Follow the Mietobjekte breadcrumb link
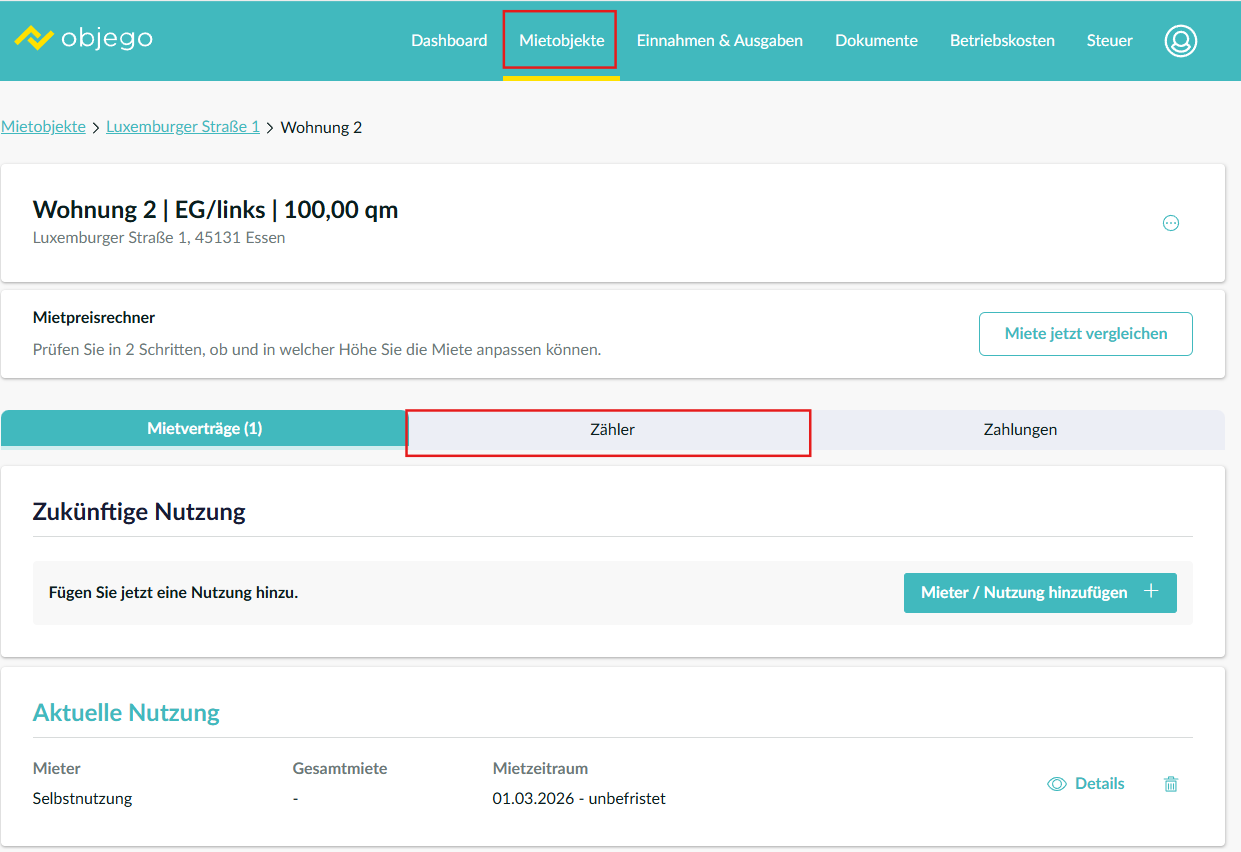1241x852 pixels. click(x=43, y=127)
